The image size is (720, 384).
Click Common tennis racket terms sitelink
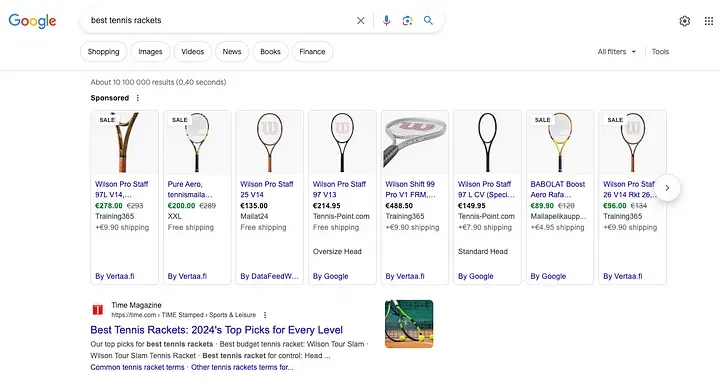click(137, 367)
